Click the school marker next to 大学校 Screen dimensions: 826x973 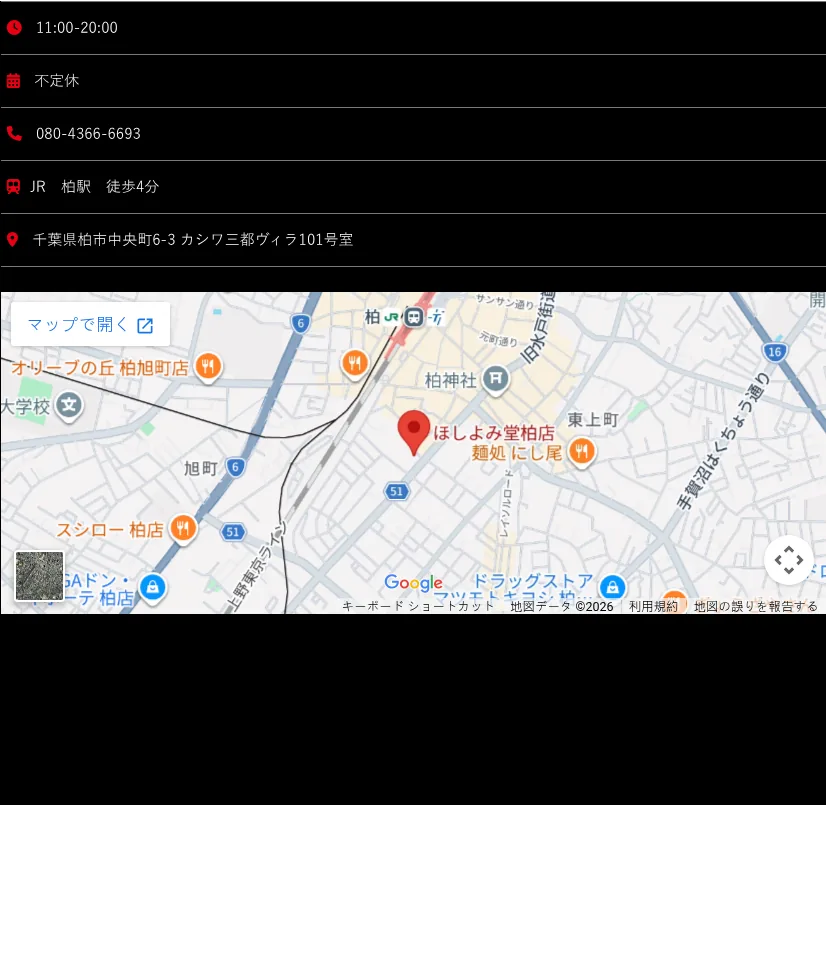(69, 405)
